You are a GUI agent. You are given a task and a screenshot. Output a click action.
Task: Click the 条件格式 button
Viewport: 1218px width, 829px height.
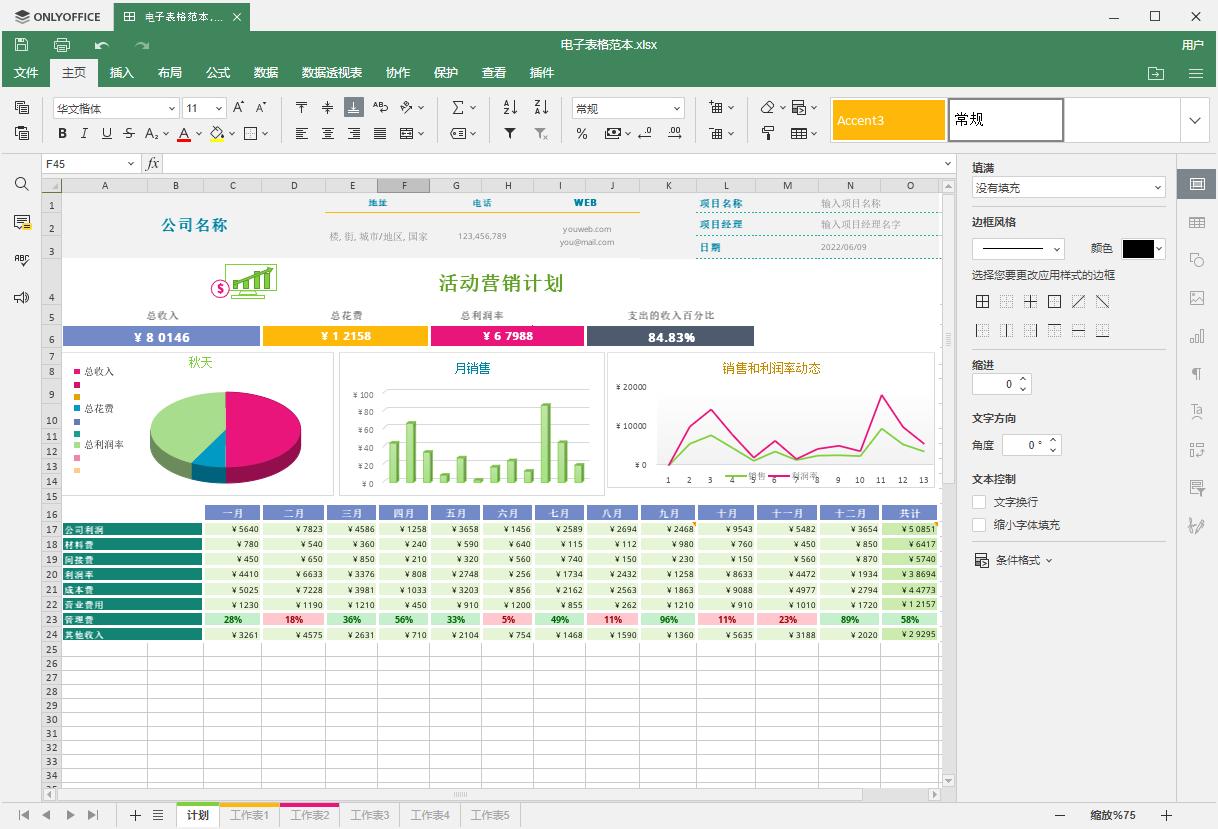pyautogui.click(x=1014, y=560)
